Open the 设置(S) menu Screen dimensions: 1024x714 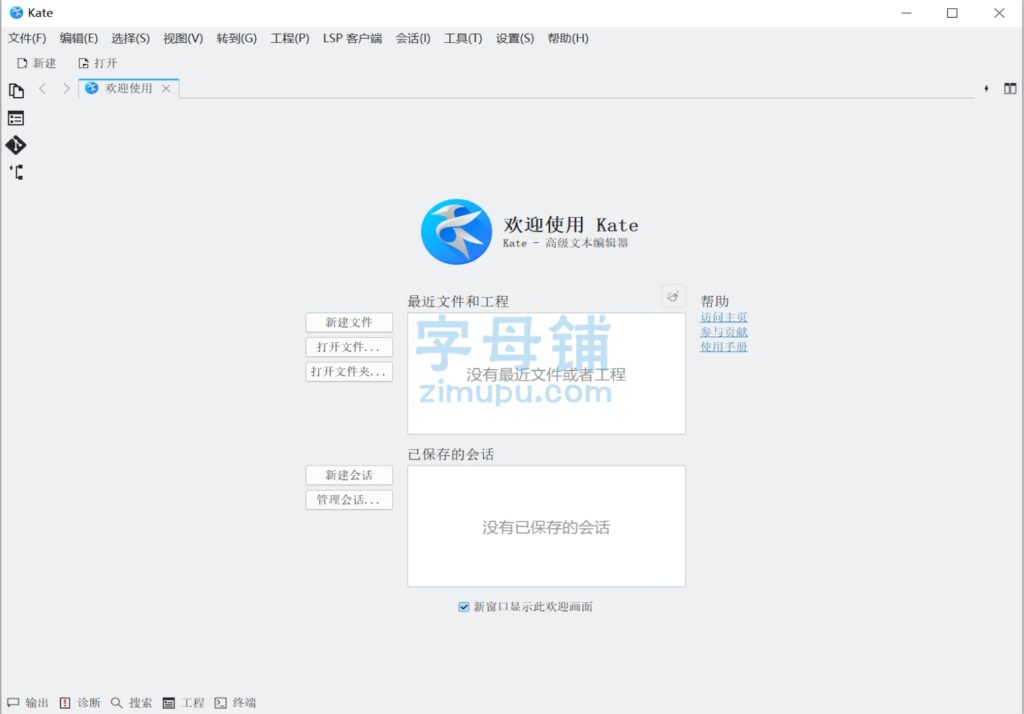point(515,38)
